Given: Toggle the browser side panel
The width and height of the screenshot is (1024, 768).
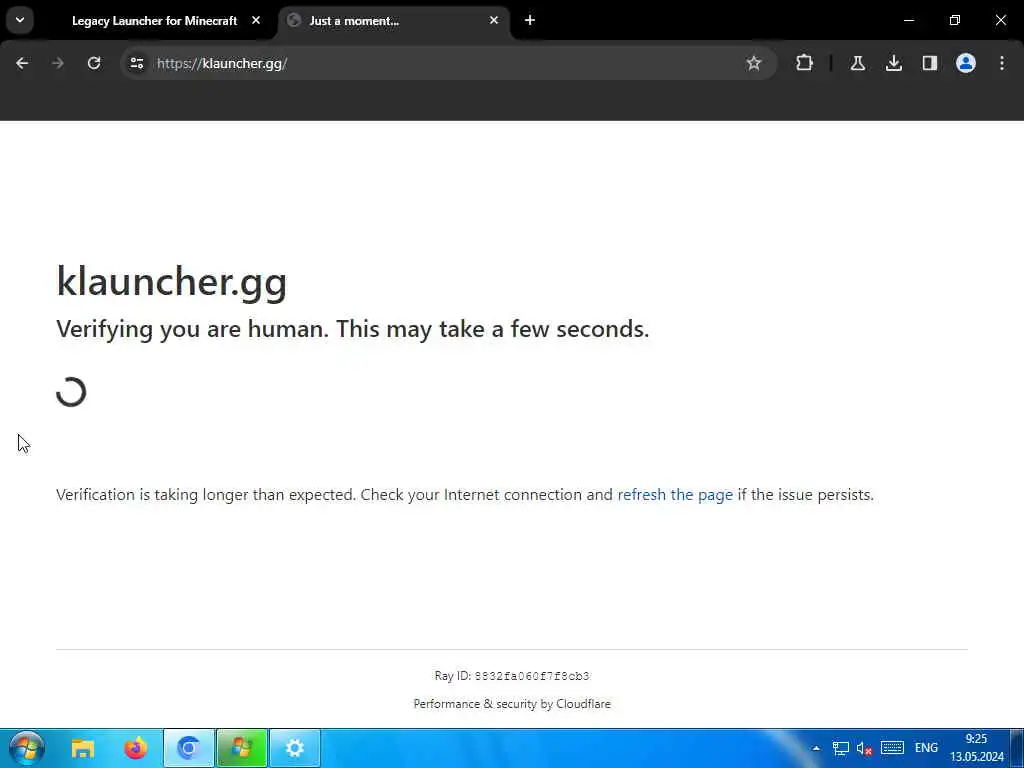Looking at the screenshot, I should pos(930,63).
